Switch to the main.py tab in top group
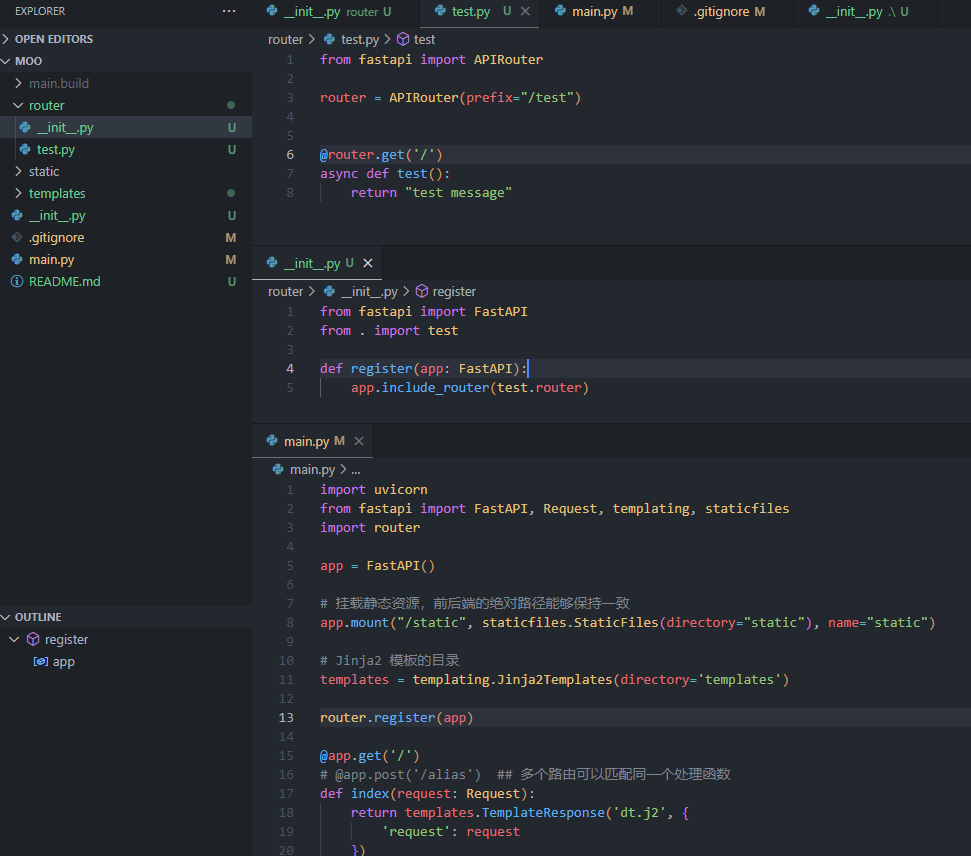The height and width of the screenshot is (856, 971). [599, 12]
